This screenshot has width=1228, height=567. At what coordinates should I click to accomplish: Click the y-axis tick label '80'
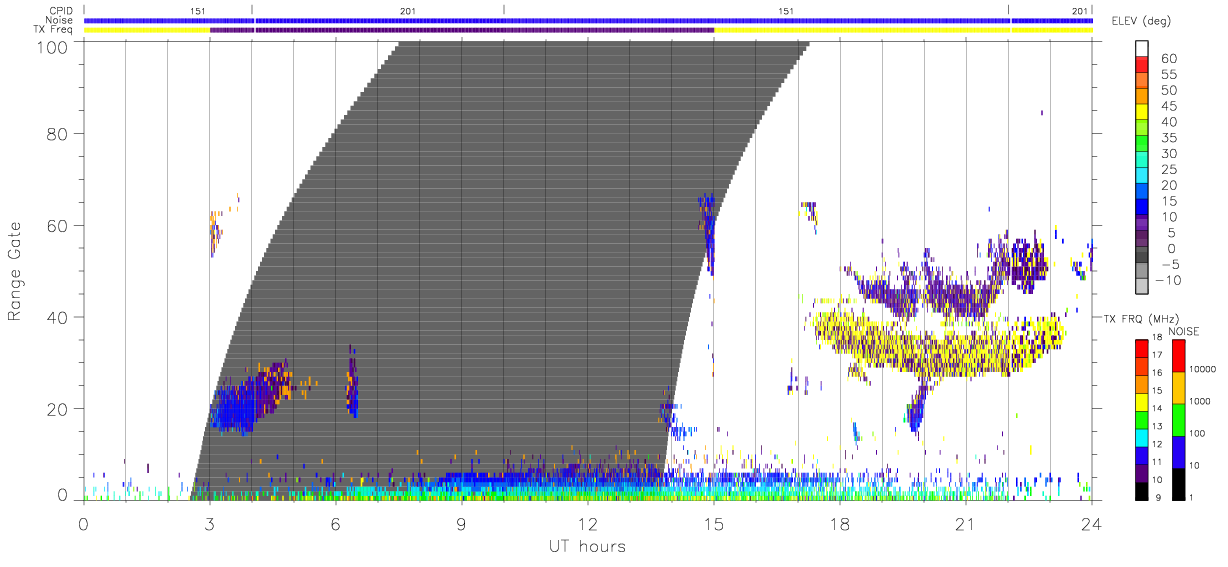click(x=58, y=134)
